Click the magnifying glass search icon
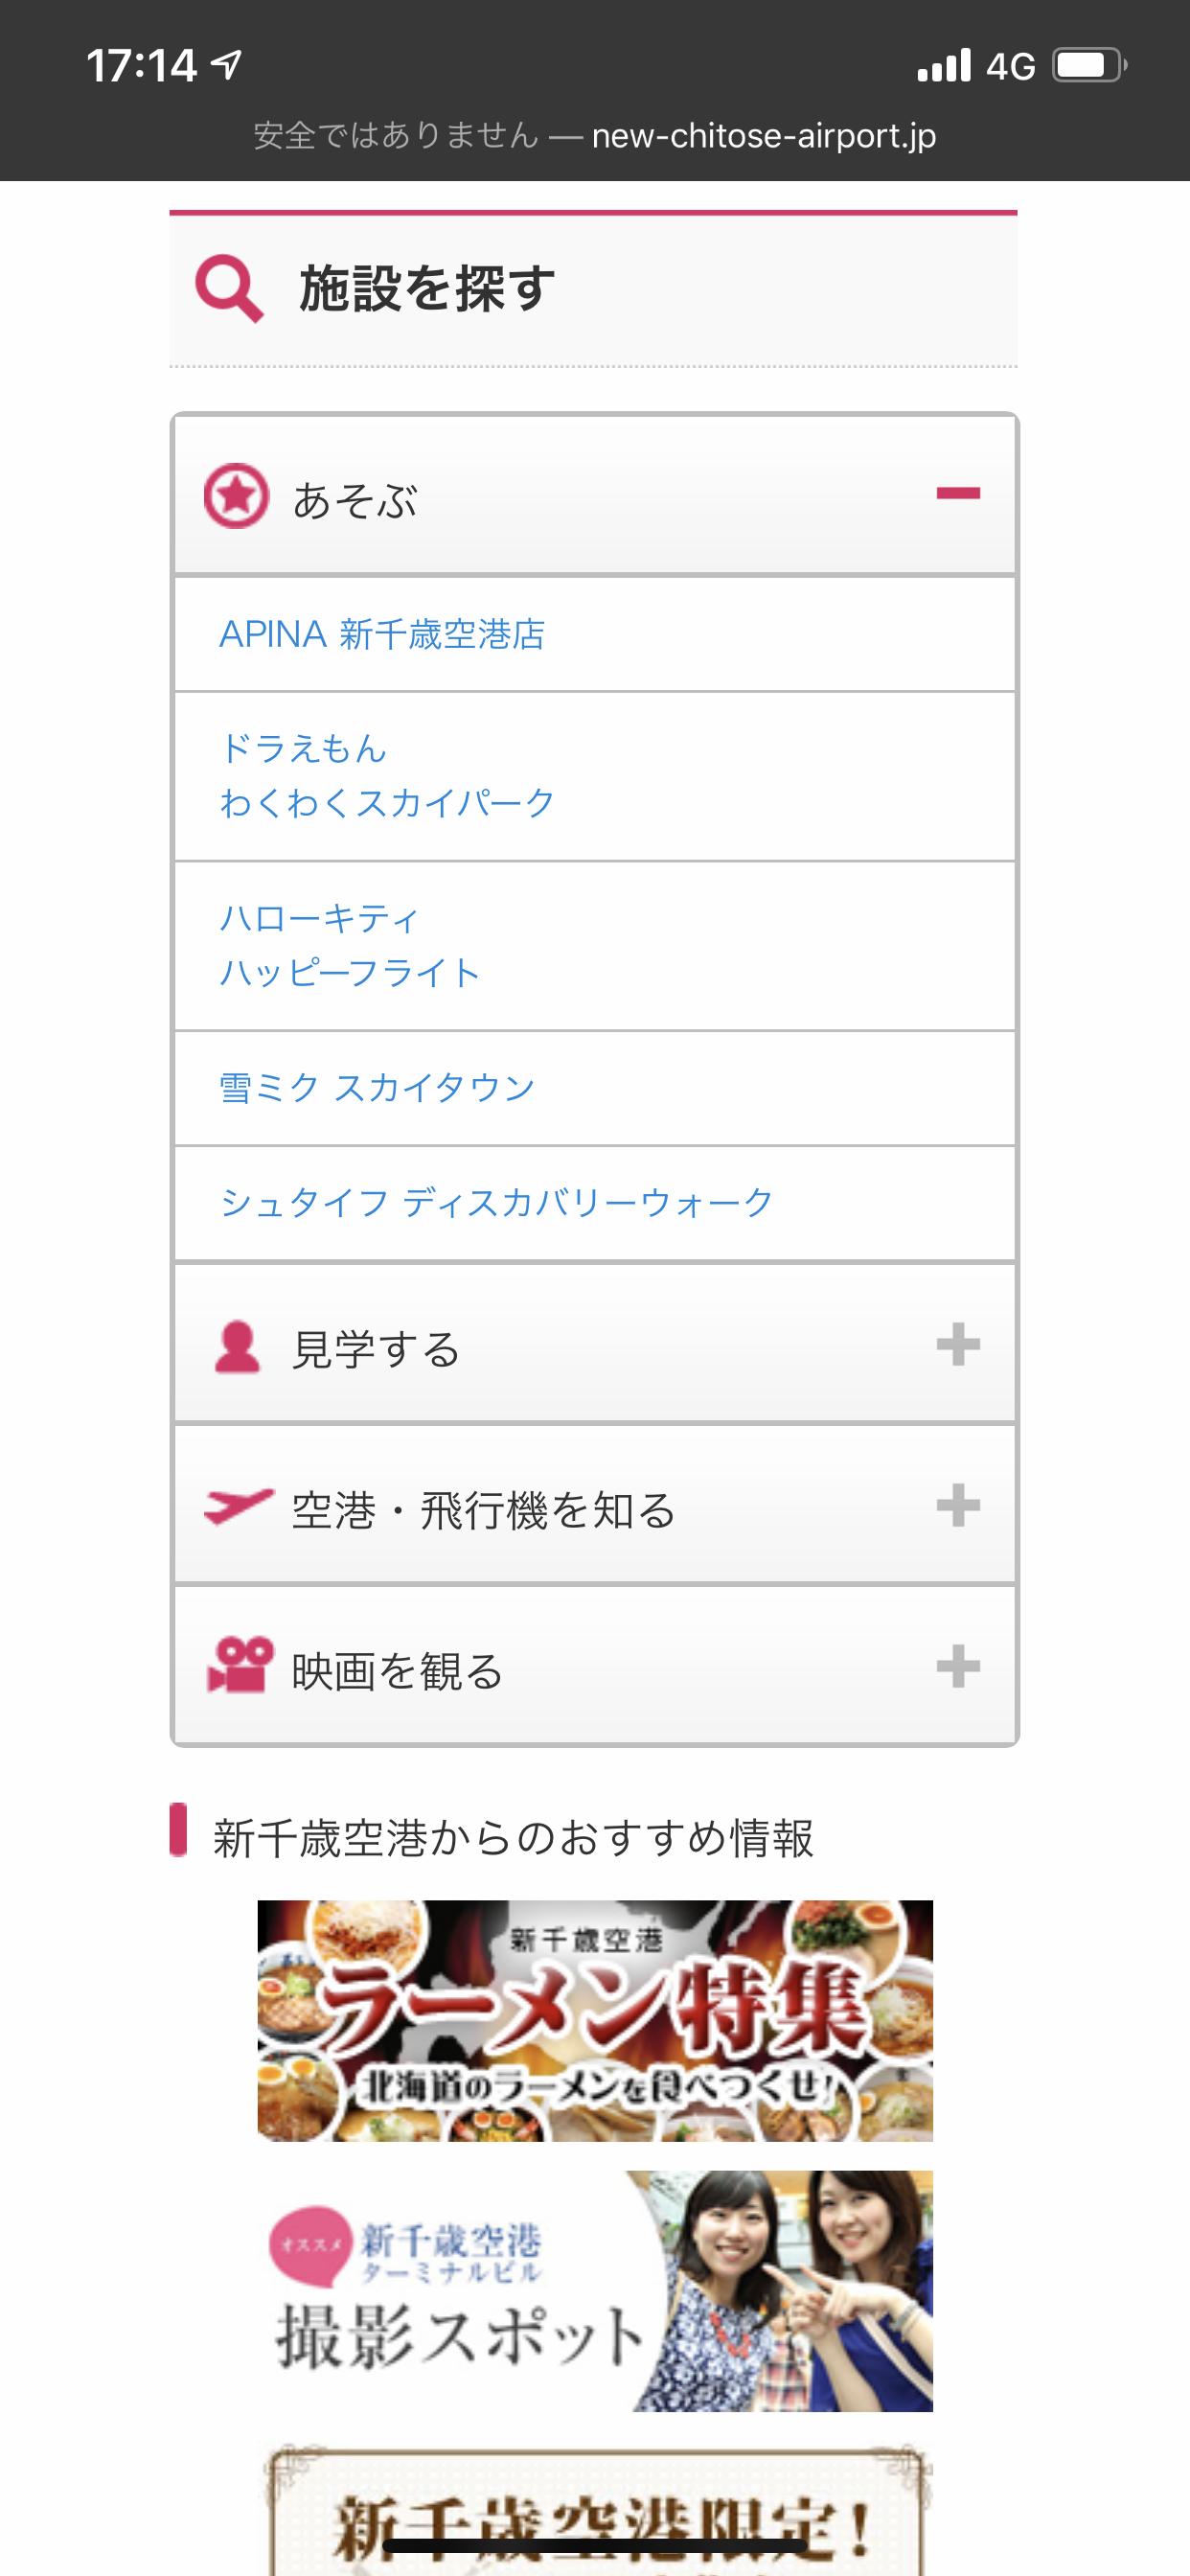This screenshot has width=1190, height=2576. point(229,289)
